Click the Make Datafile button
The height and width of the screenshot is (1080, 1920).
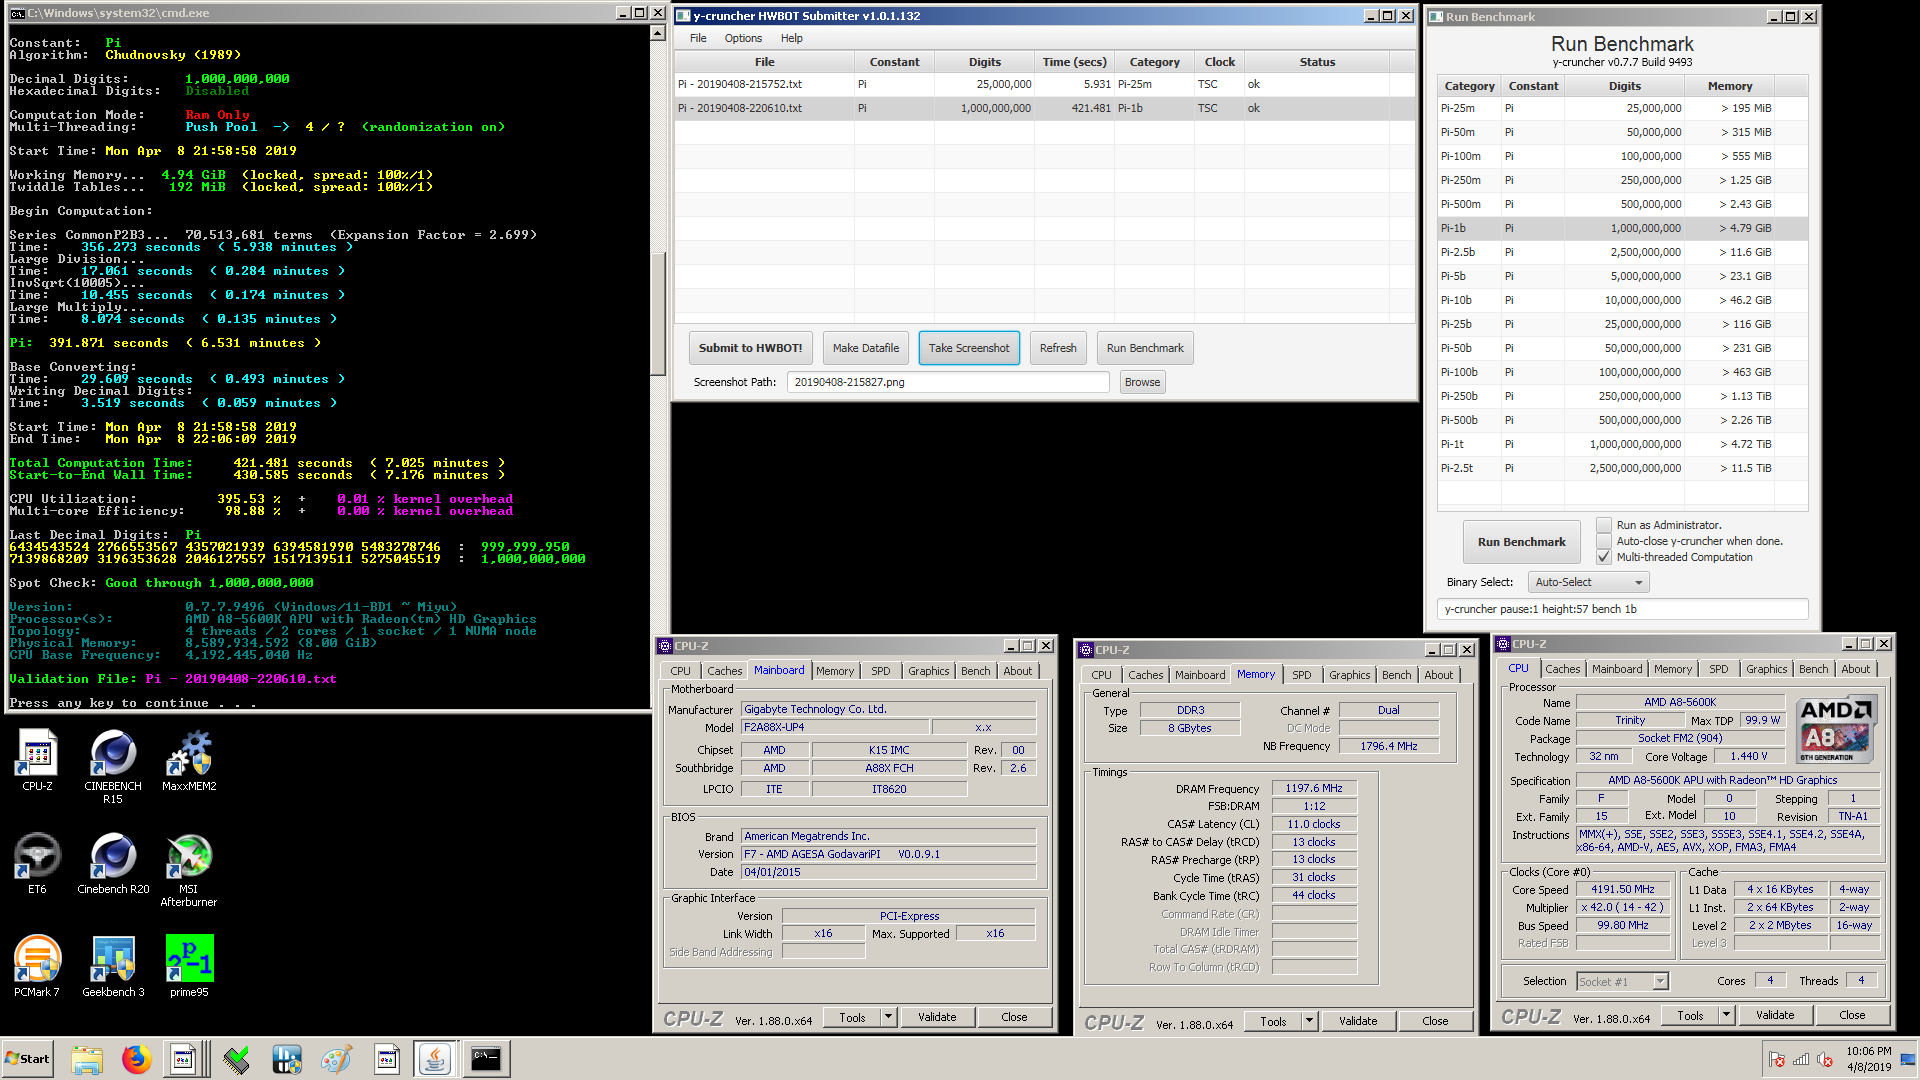(x=866, y=348)
